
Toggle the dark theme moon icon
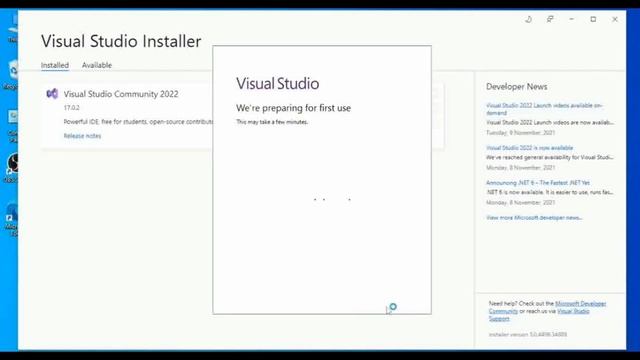[528, 19]
